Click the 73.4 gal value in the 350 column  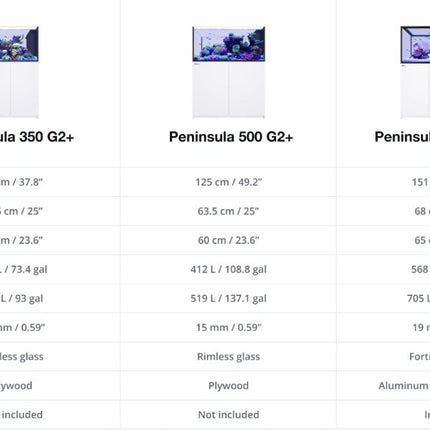(x=29, y=269)
